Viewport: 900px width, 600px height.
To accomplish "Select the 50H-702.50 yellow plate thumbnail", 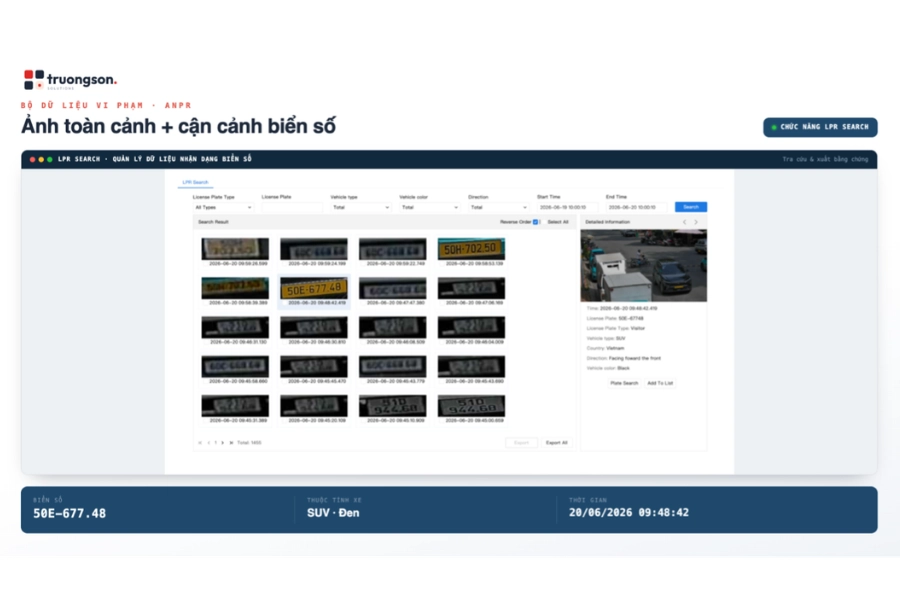I will pyautogui.click(x=471, y=249).
